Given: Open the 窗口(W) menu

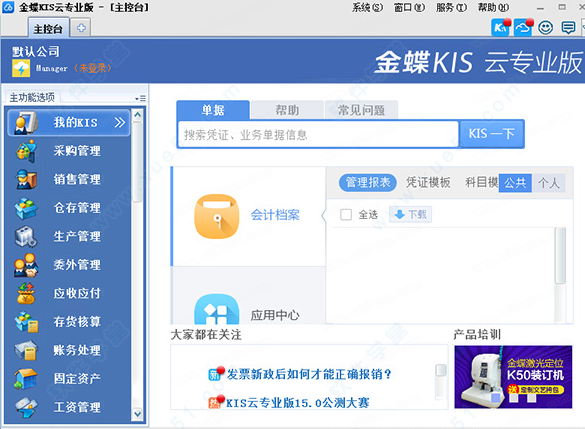Looking at the screenshot, I should [409, 7].
